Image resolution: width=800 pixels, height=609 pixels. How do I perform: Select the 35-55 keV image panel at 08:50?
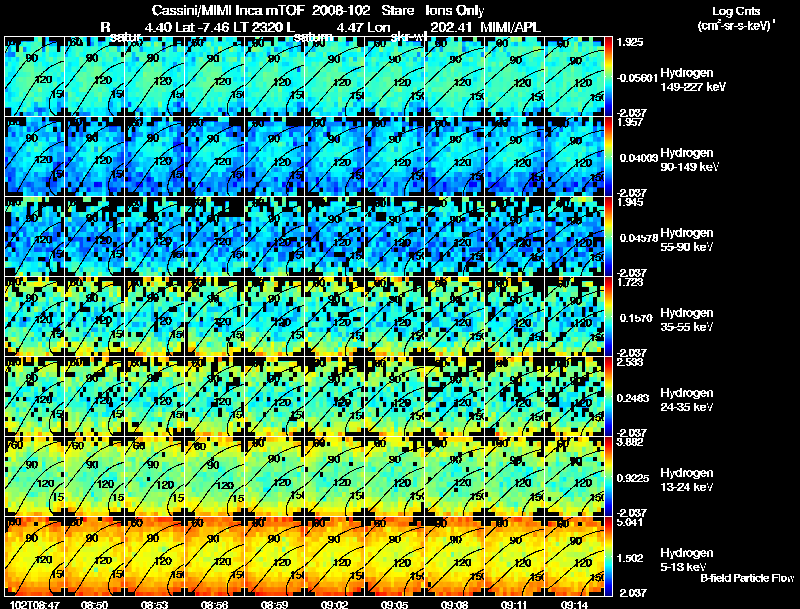click(x=95, y=316)
